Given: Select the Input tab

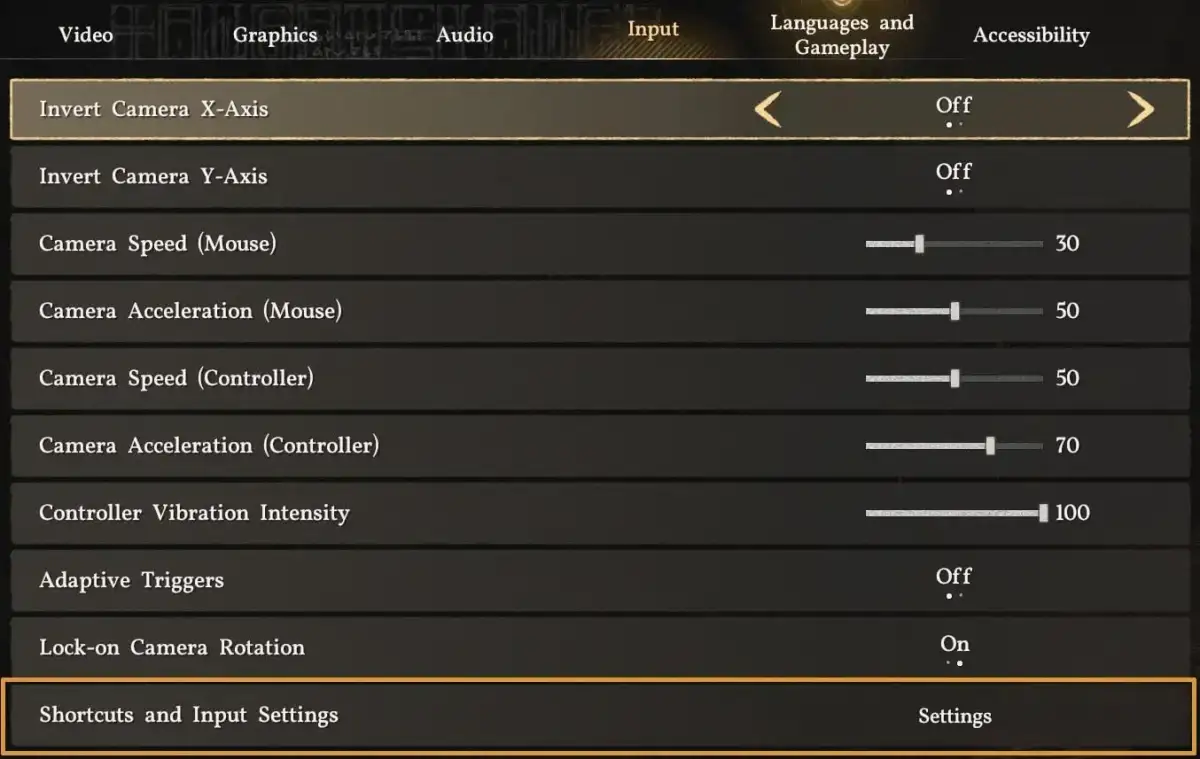Looking at the screenshot, I should pos(652,30).
